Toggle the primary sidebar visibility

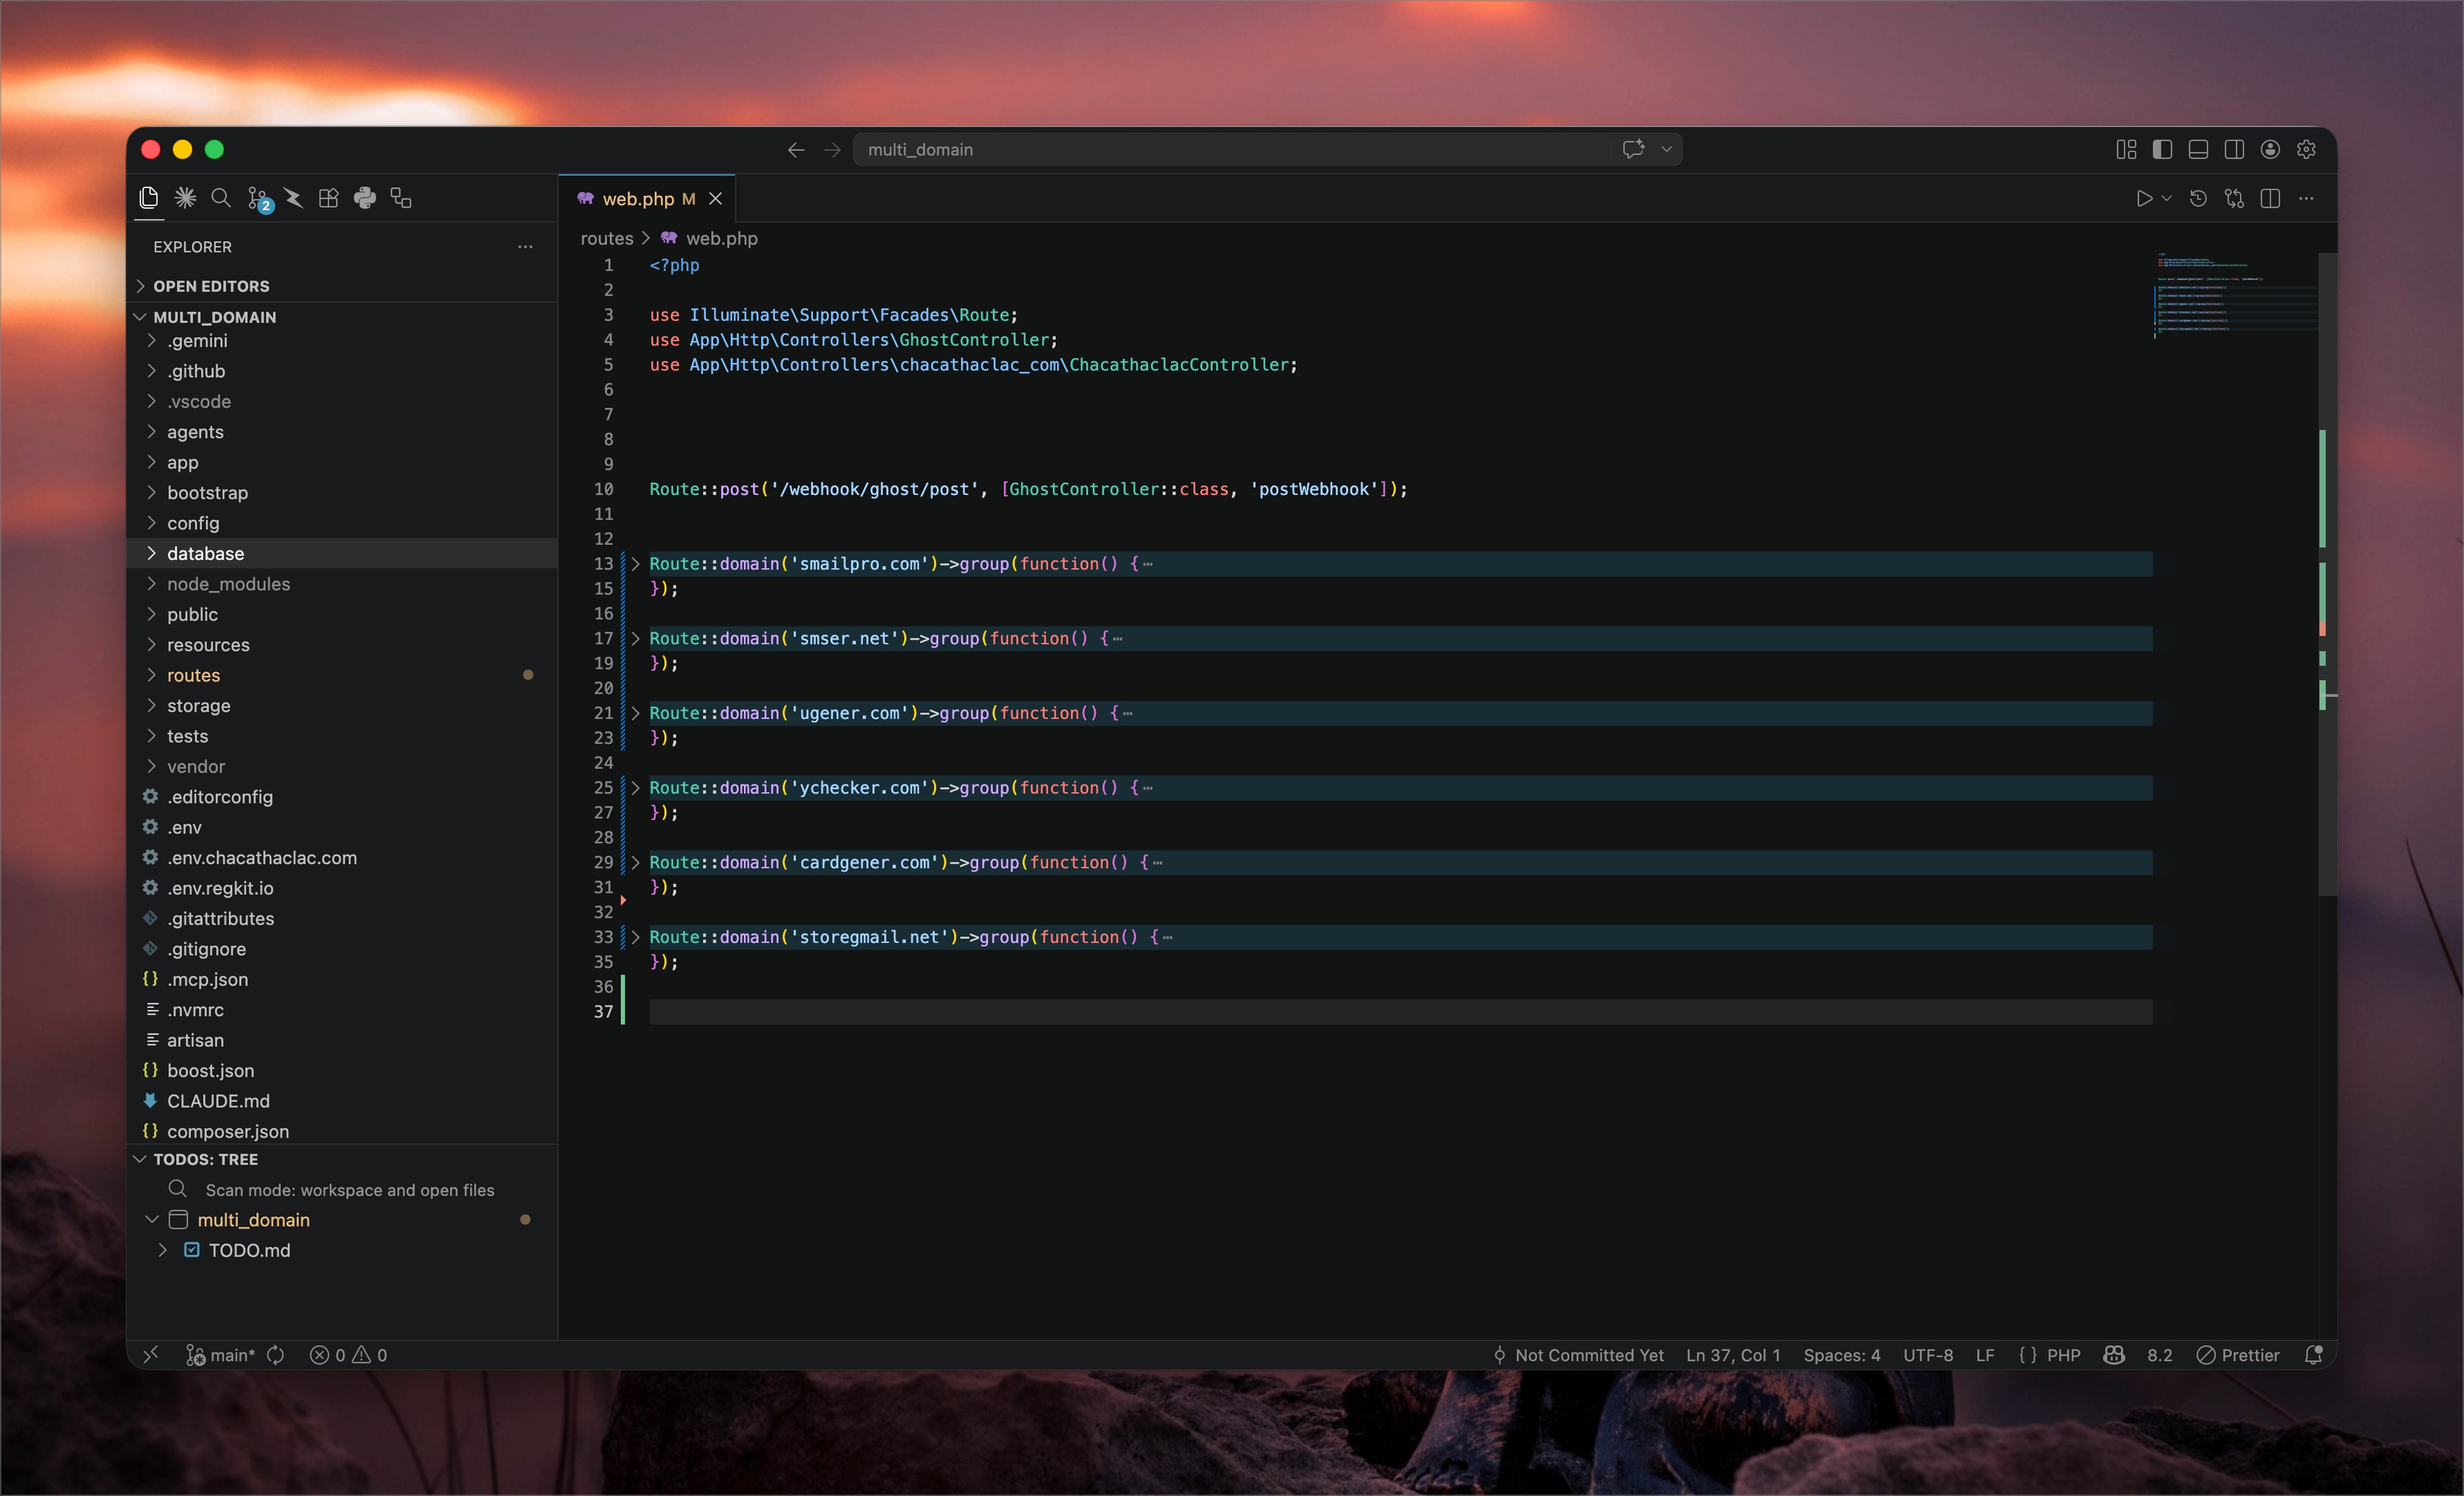2162,149
